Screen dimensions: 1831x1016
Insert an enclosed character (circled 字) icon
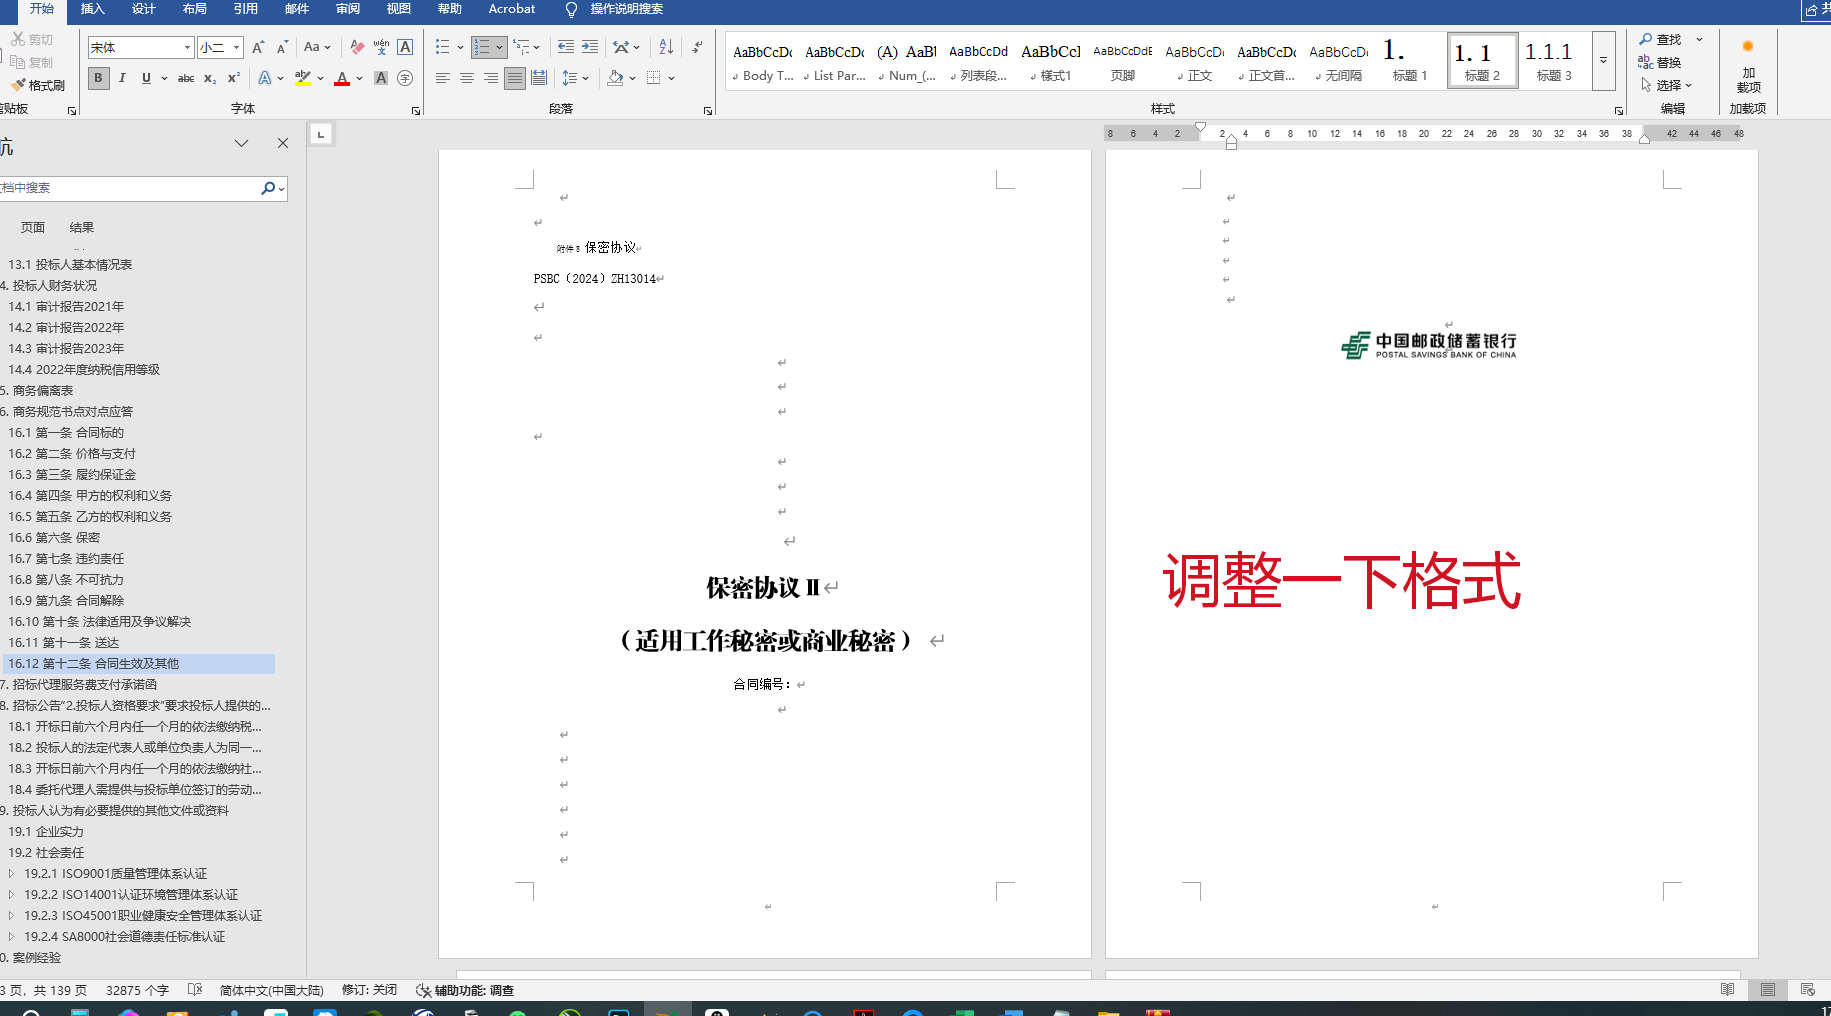pos(405,78)
